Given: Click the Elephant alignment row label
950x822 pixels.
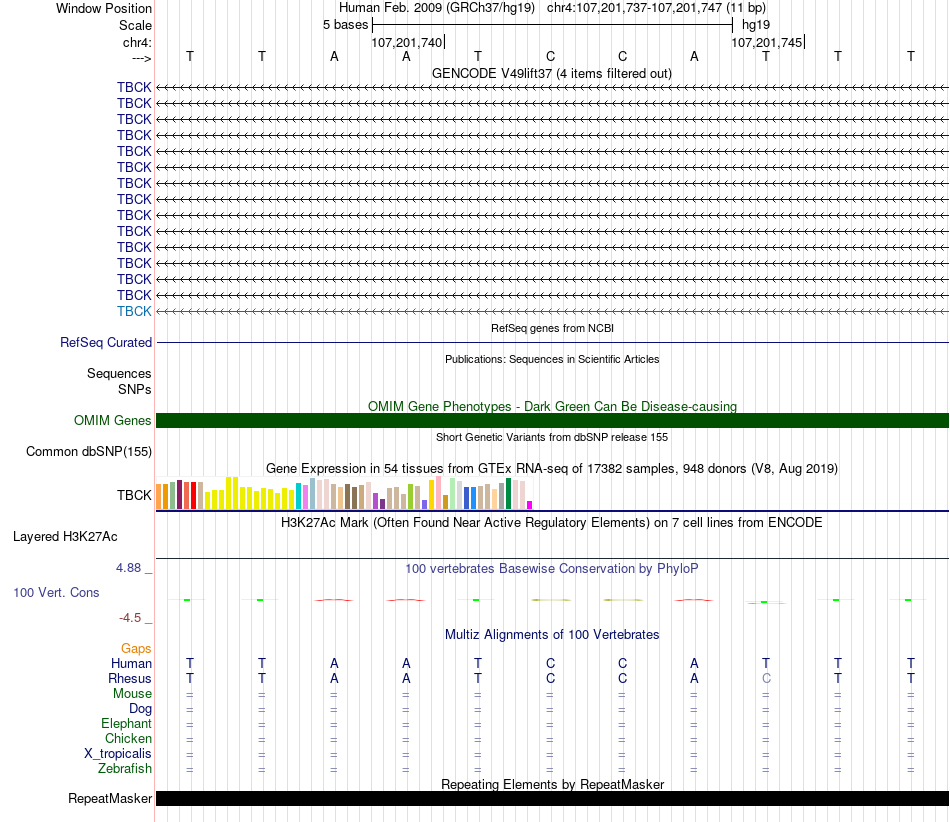Looking at the screenshot, I should [x=126, y=723].
